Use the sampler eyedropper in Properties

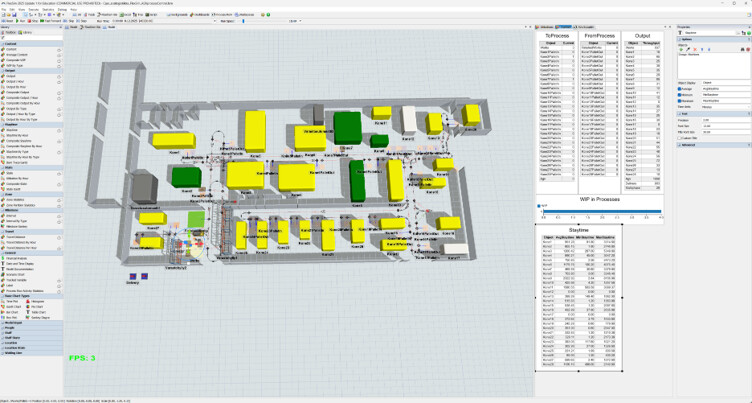(x=688, y=49)
